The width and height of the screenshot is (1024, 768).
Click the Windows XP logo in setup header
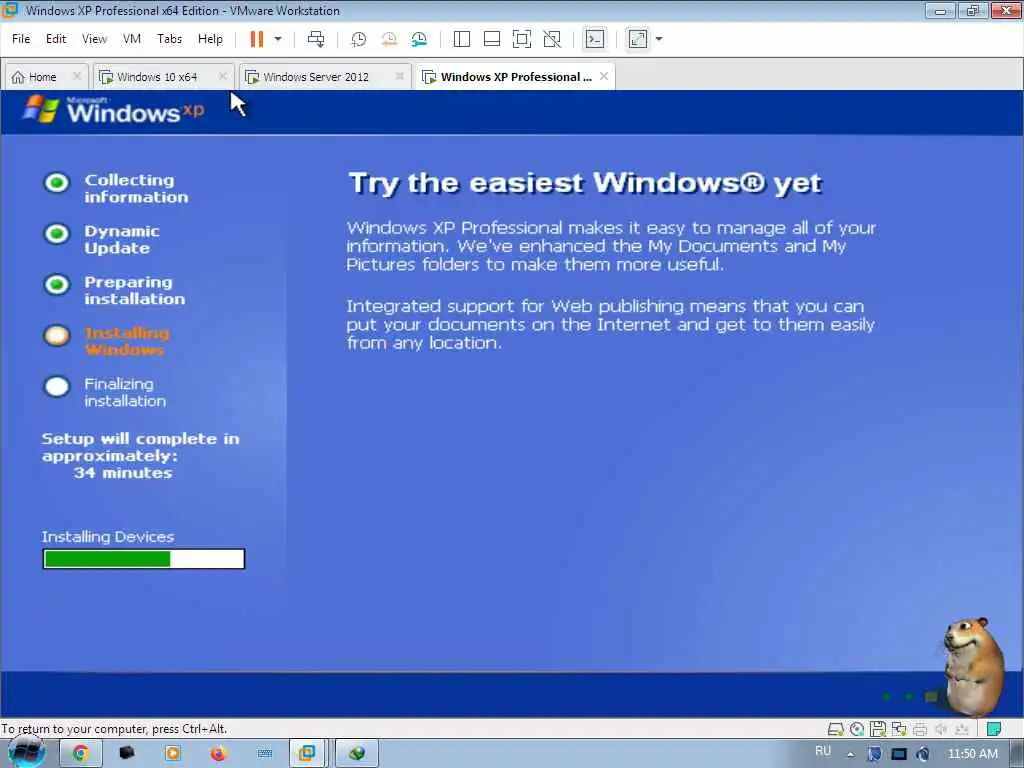coord(114,111)
